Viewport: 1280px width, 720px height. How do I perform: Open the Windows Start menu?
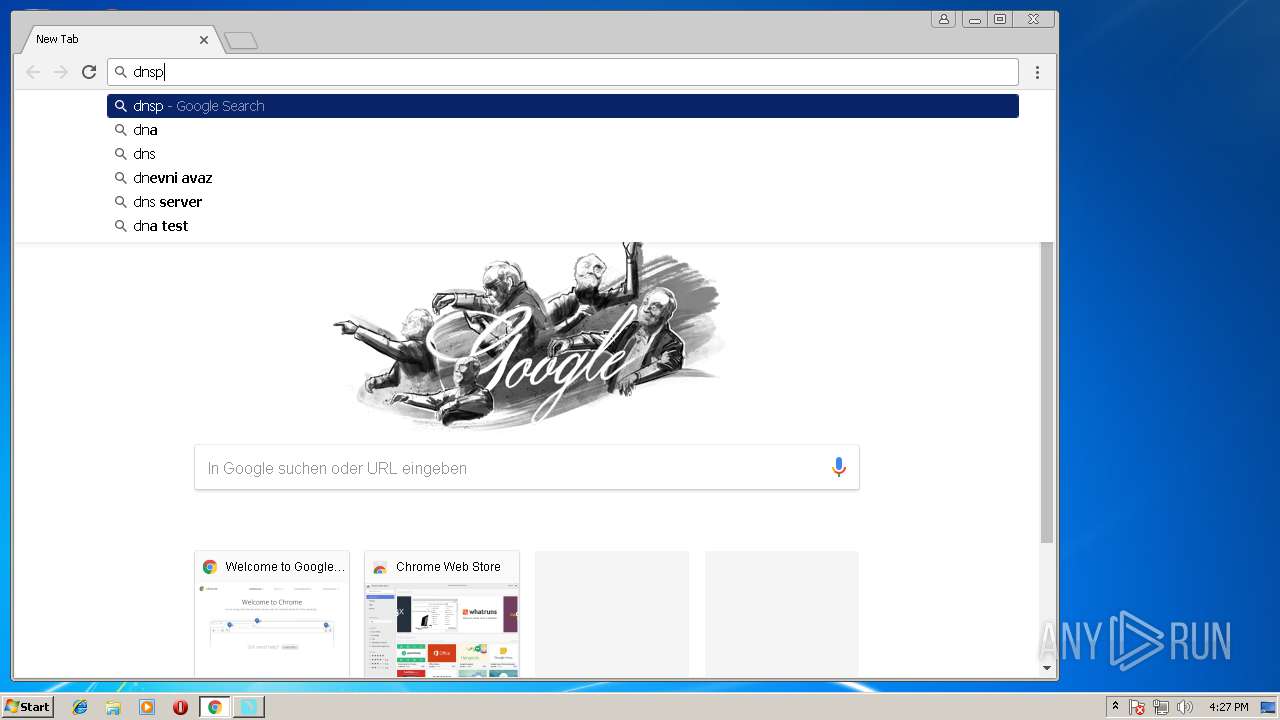pos(27,707)
